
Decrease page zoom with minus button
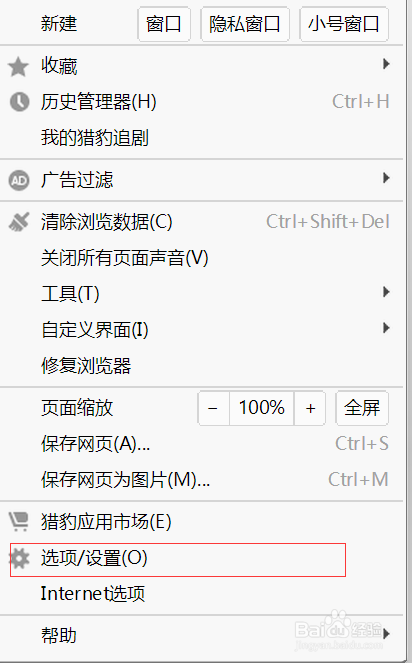point(214,408)
